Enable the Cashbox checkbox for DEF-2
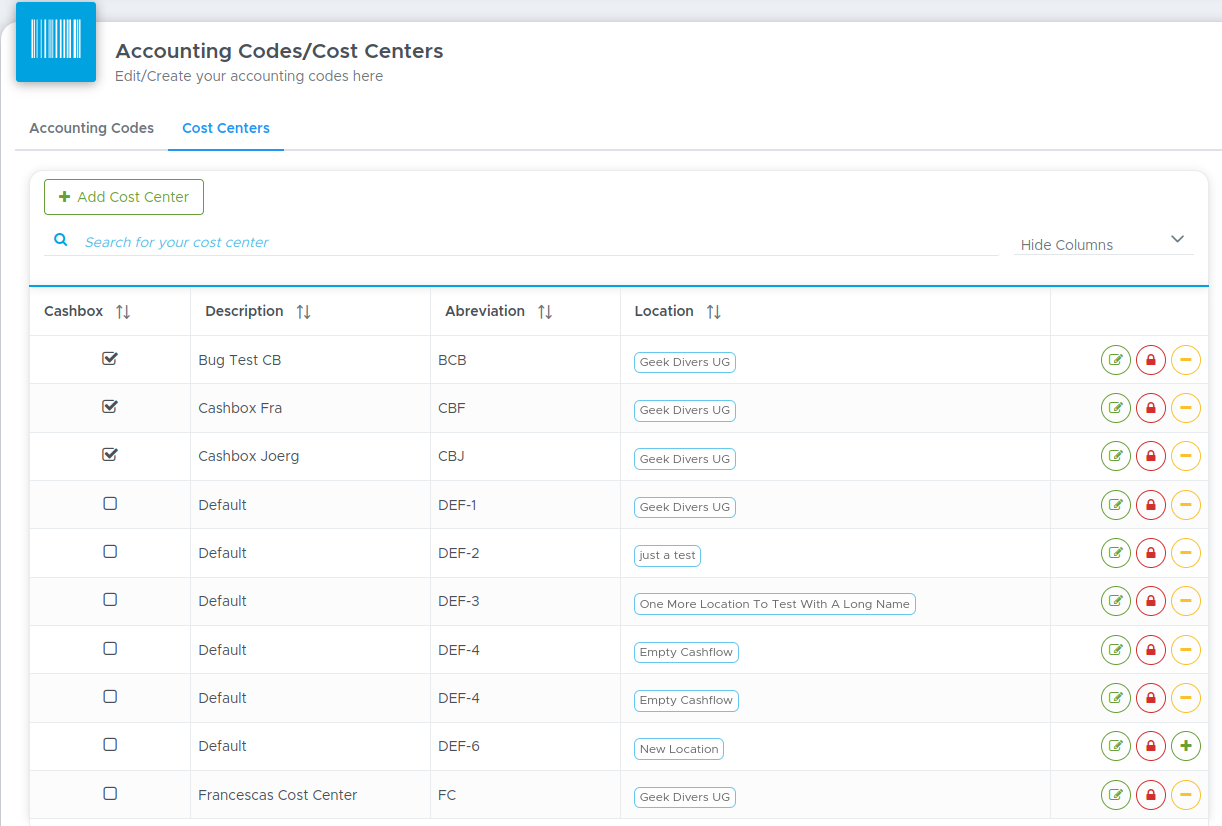 (110, 552)
